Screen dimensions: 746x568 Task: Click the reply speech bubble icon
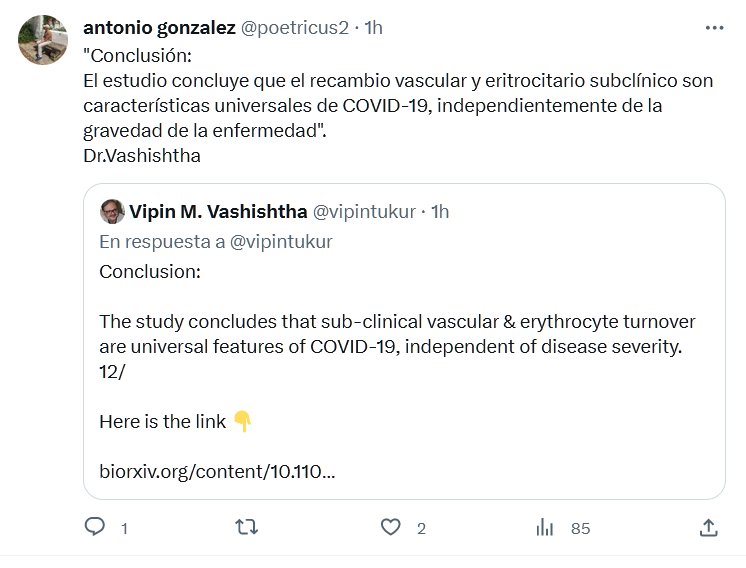tap(95, 527)
